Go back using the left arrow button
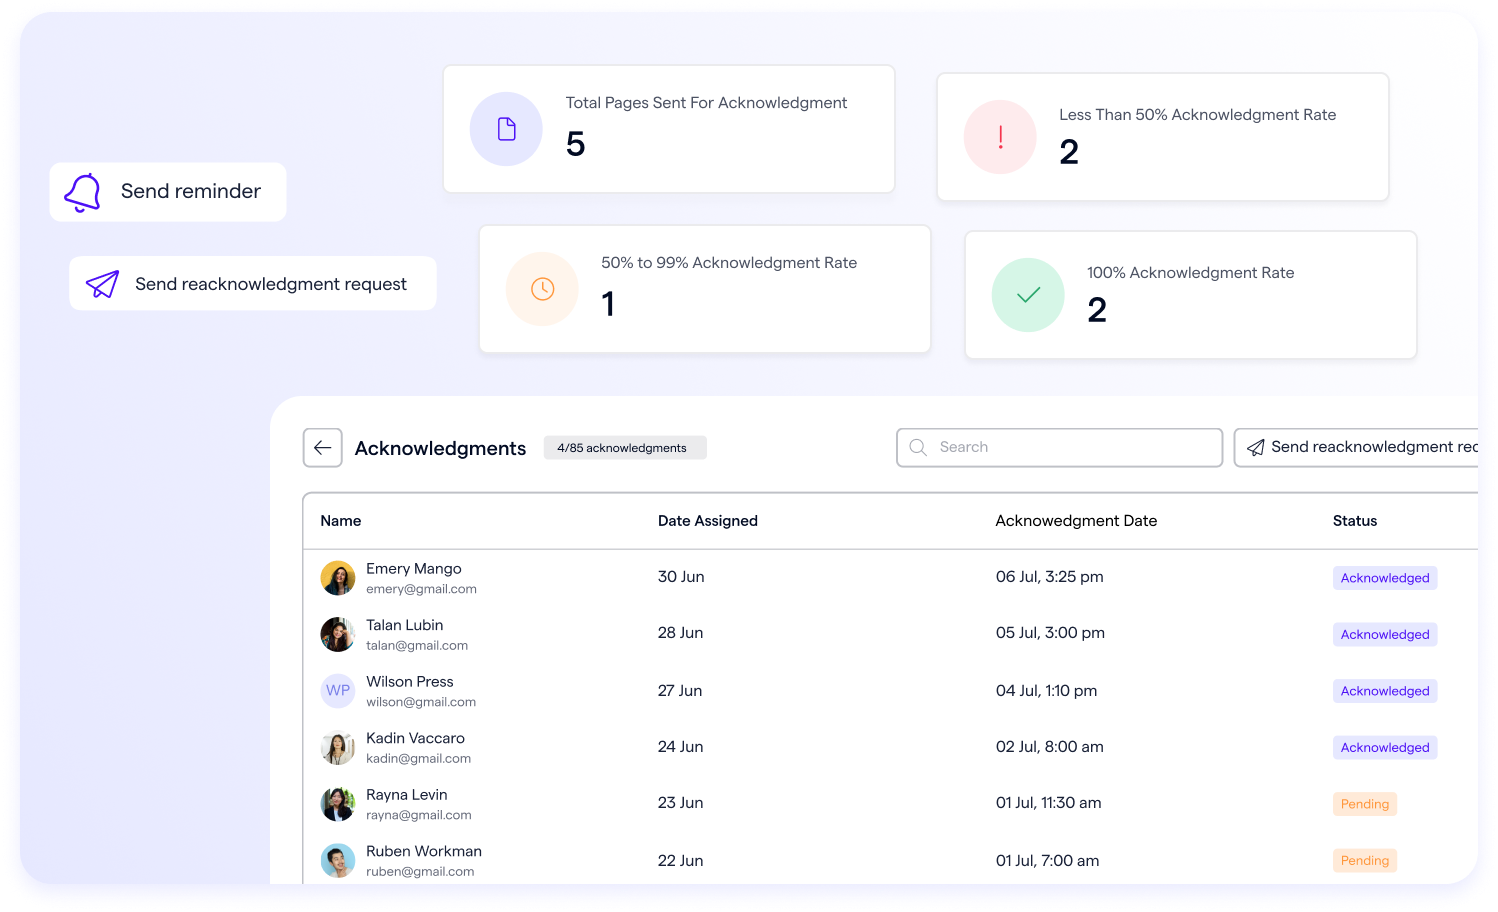 coord(323,448)
